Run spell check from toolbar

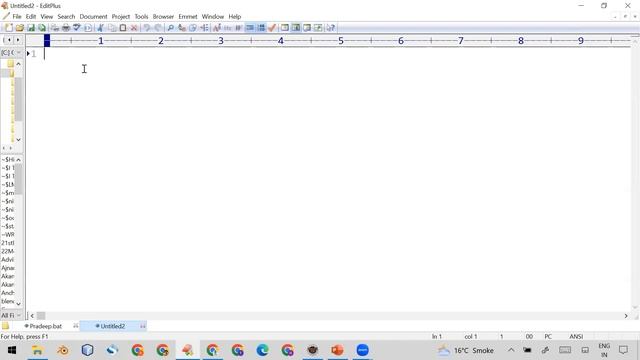pos(77,28)
